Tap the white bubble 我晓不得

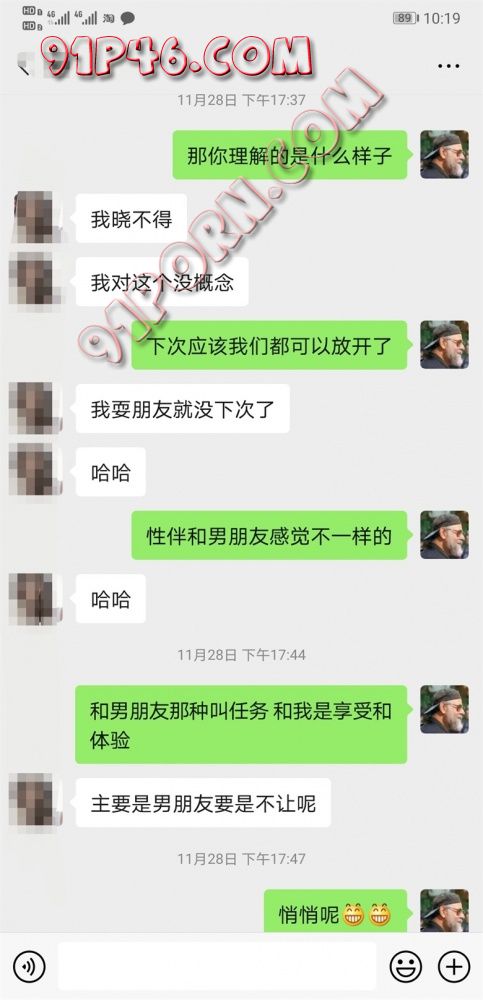point(131,219)
